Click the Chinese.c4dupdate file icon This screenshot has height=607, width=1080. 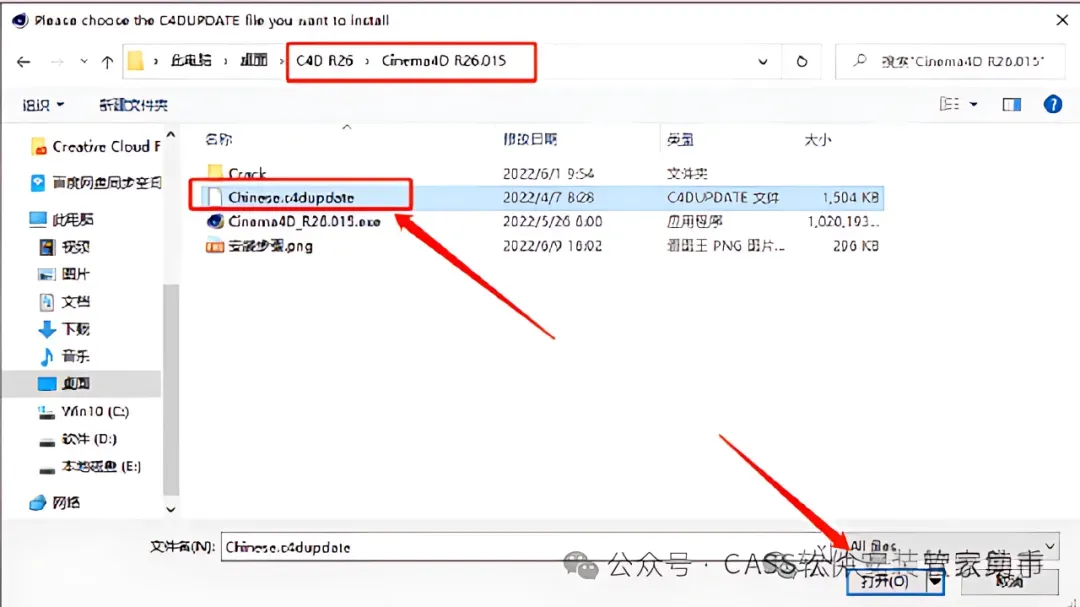click(x=215, y=198)
